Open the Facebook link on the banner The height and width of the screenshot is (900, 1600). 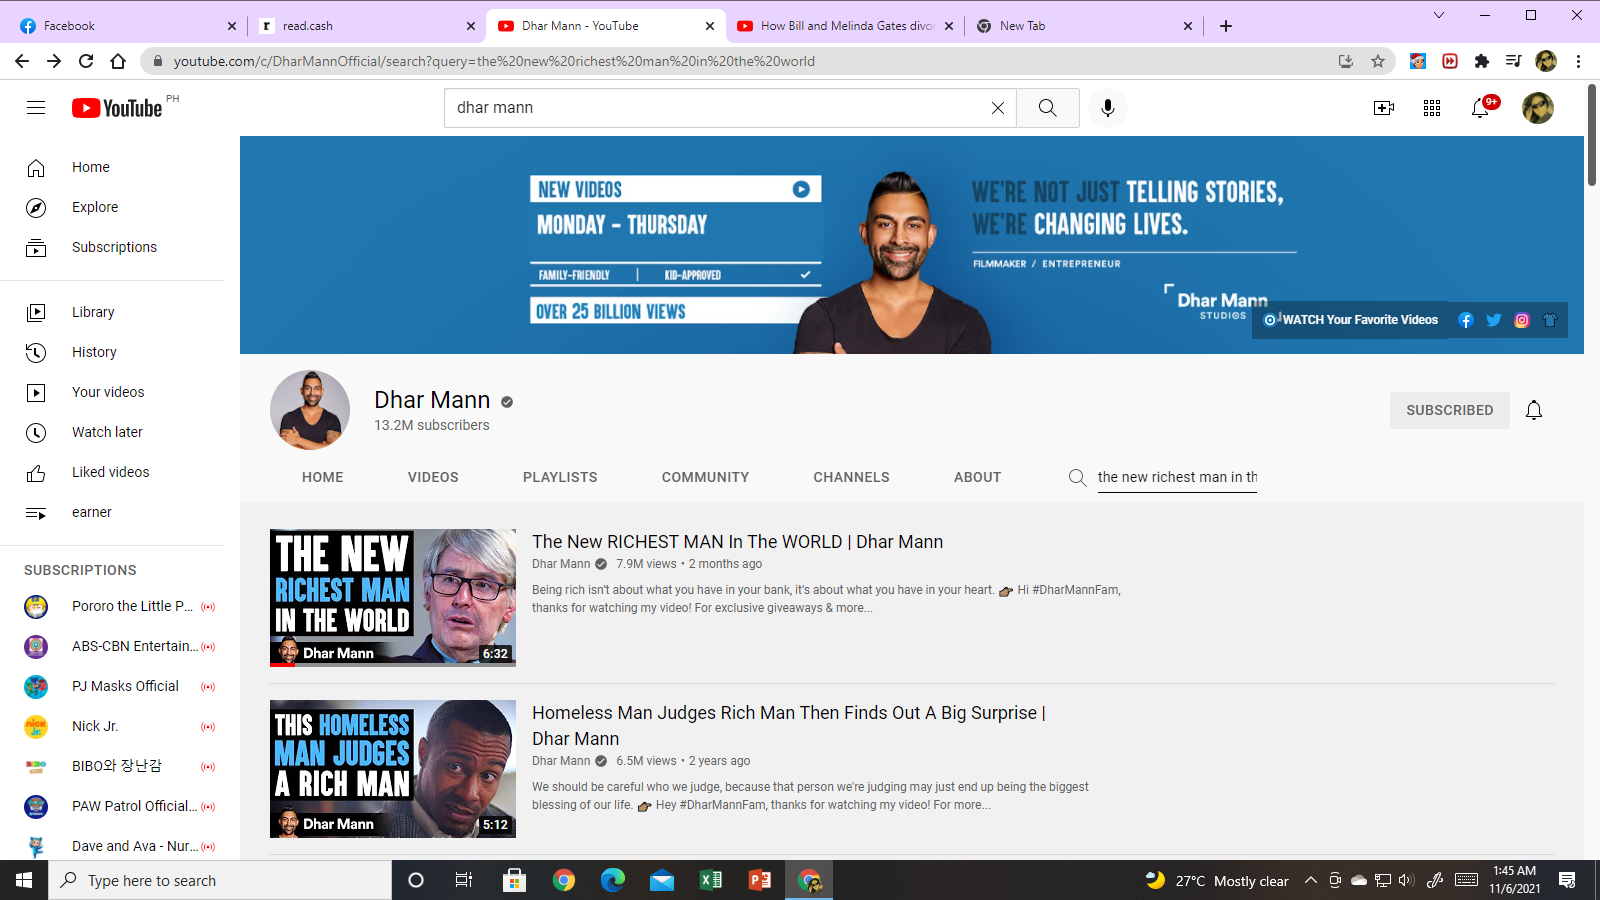click(x=1466, y=320)
